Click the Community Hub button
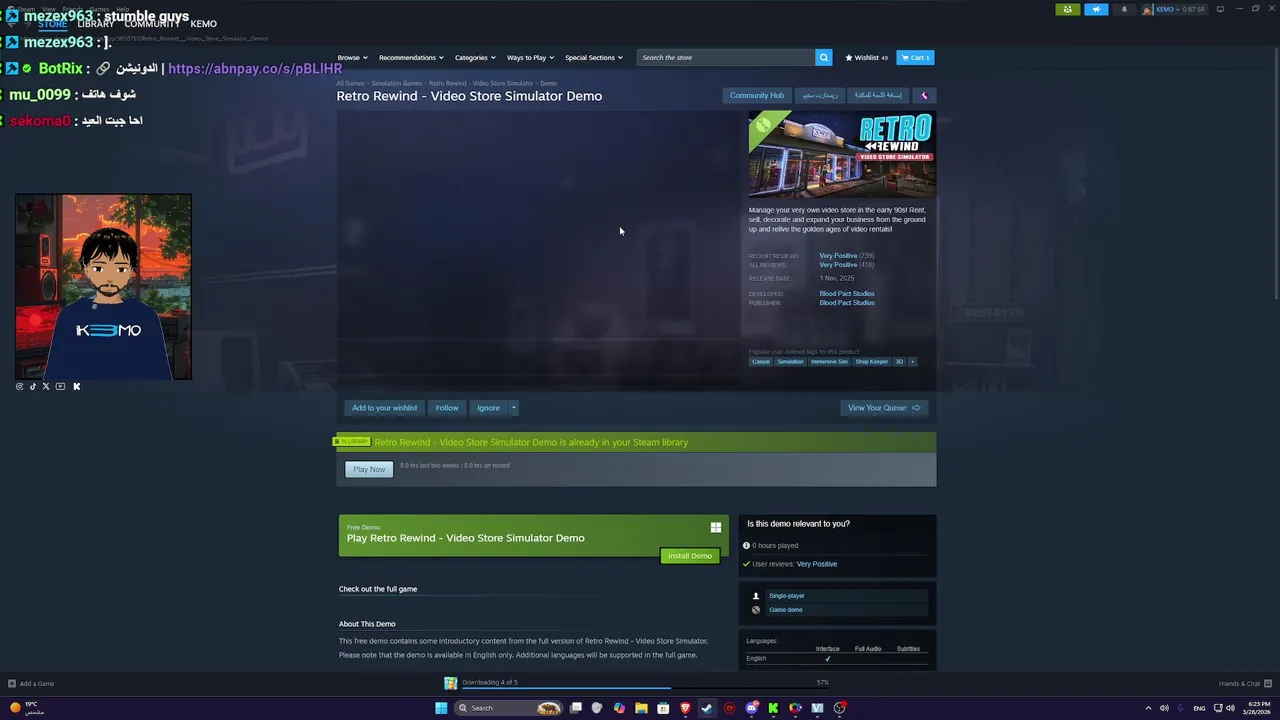Image resolution: width=1280 pixels, height=720 pixels. click(757, 95)
